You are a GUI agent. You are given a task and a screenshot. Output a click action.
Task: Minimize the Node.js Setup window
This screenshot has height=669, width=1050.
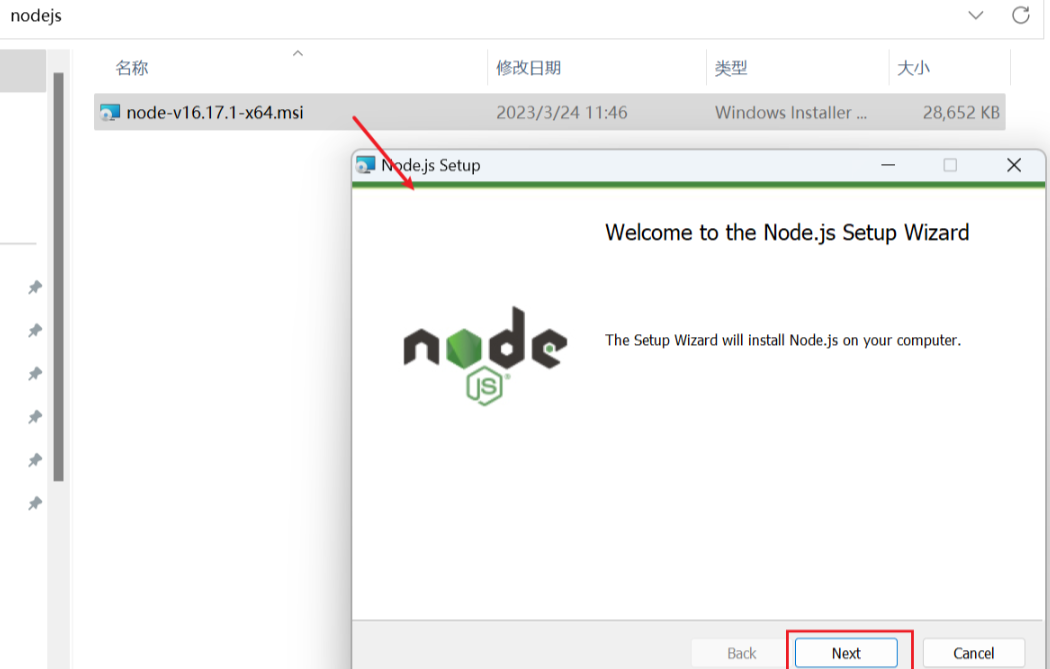click(888, 165)
